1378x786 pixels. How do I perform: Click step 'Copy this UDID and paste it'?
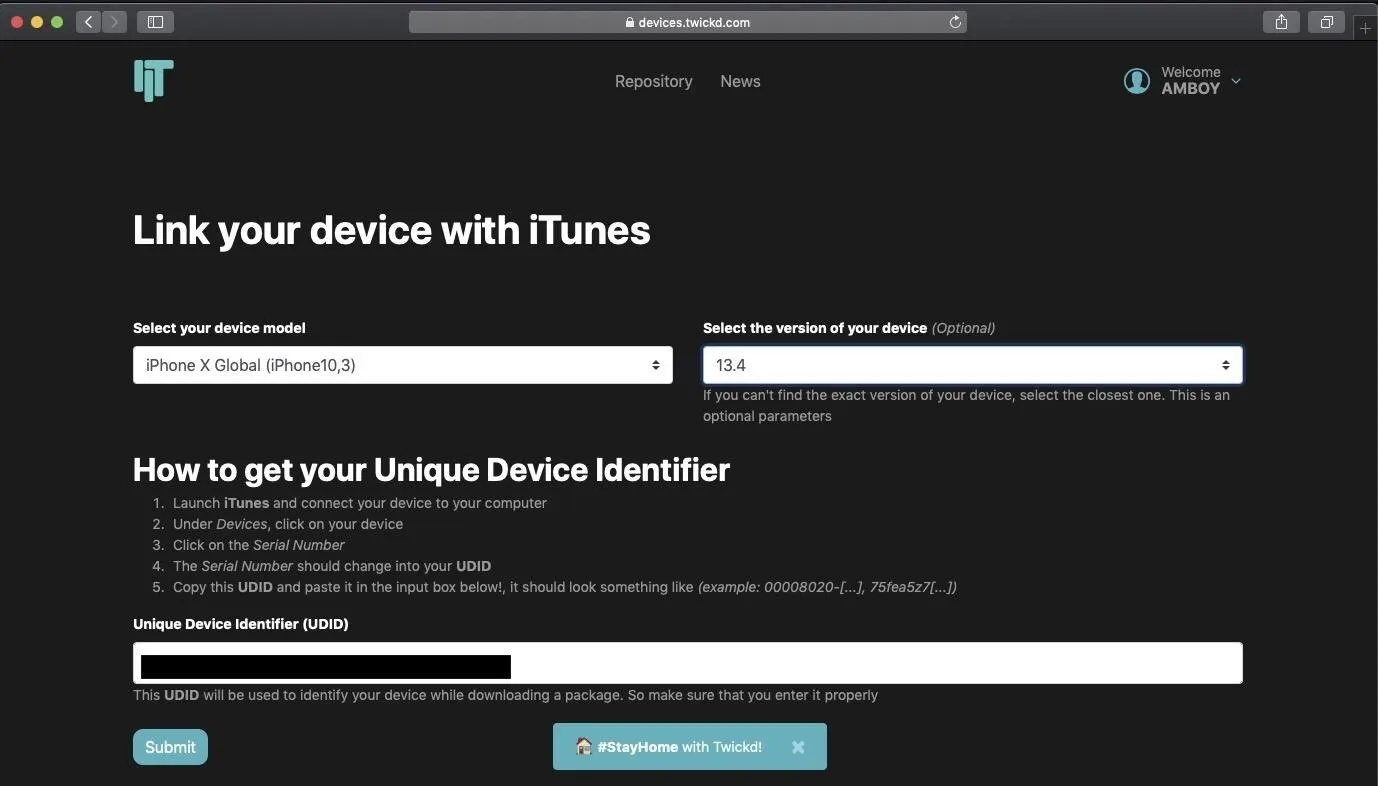point(565,587)
